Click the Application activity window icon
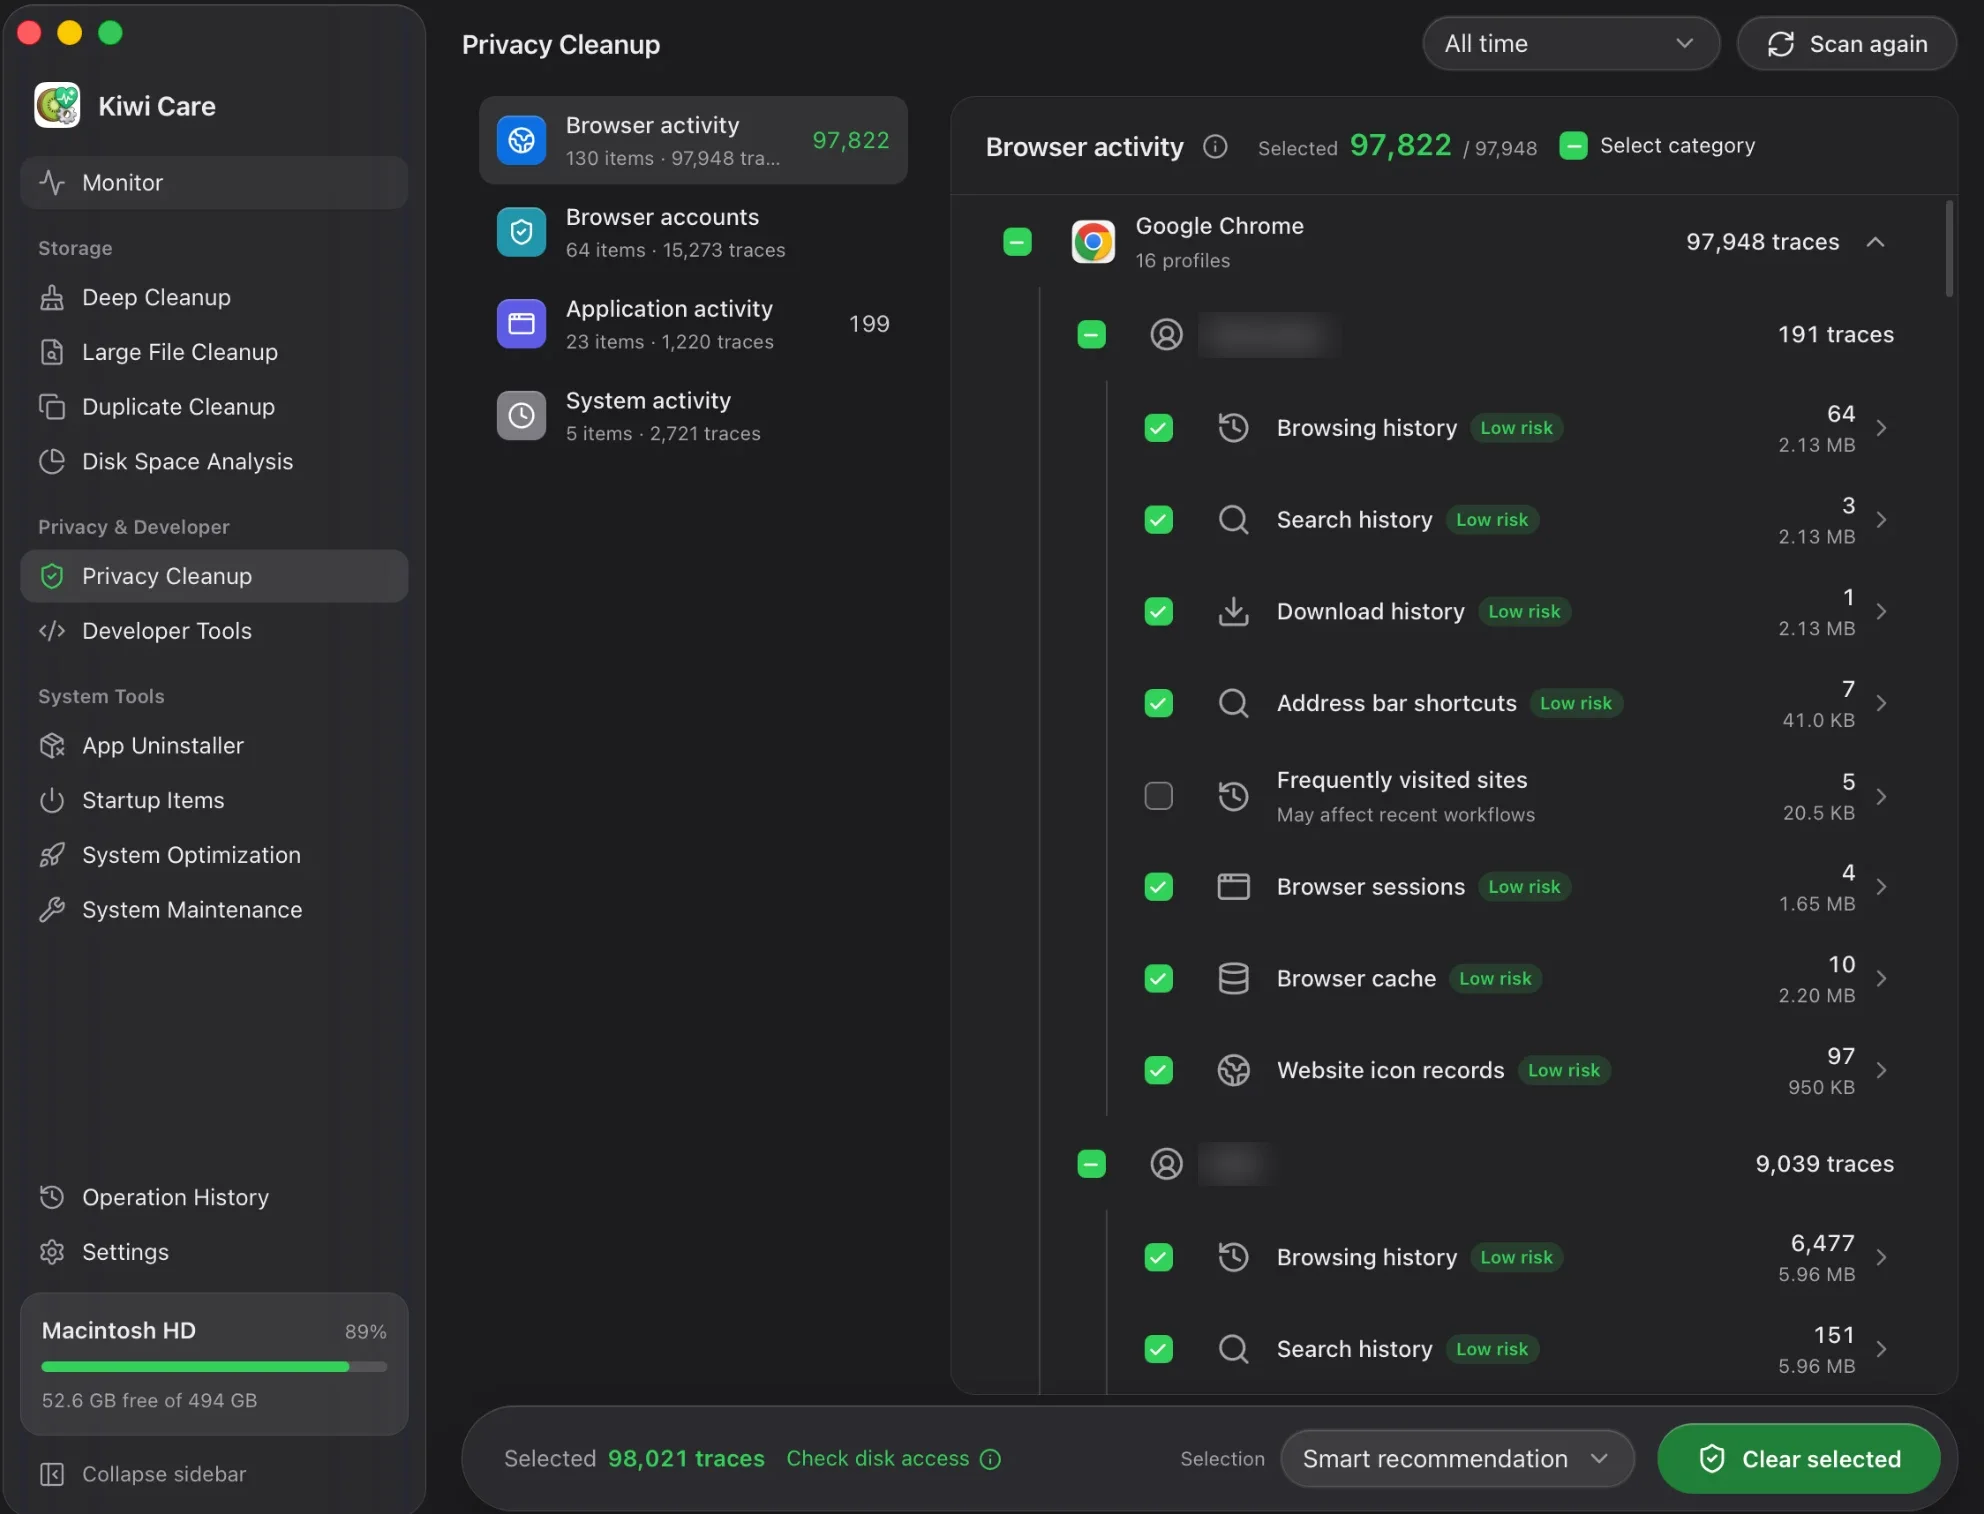Viewport: 1984px width, 1514px height. coord(522,324)
